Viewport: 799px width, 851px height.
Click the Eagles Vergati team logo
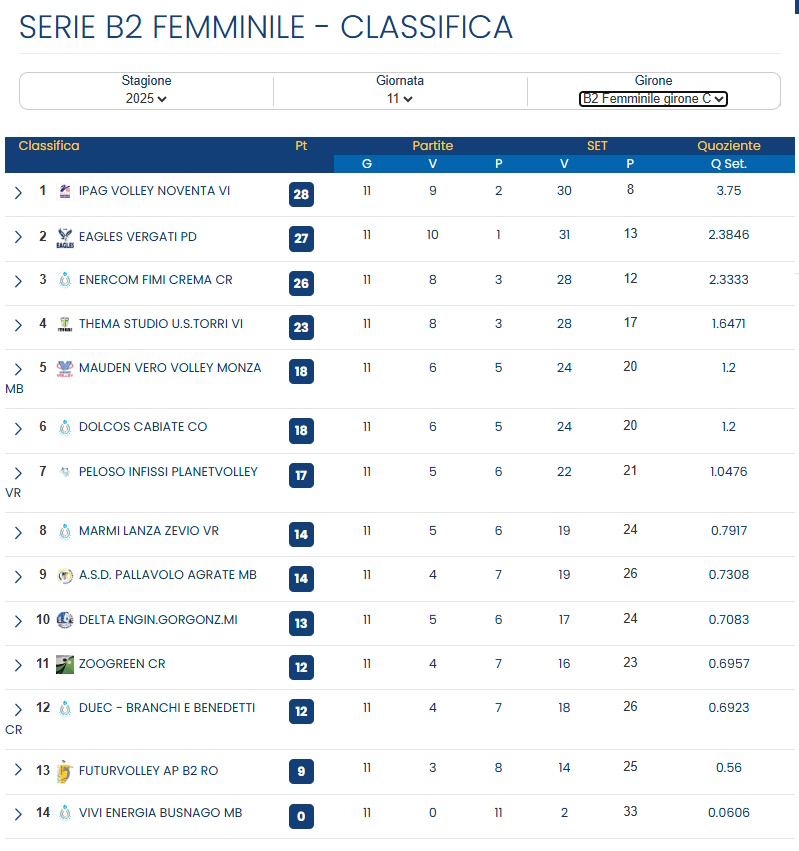(x=65, y=237)
